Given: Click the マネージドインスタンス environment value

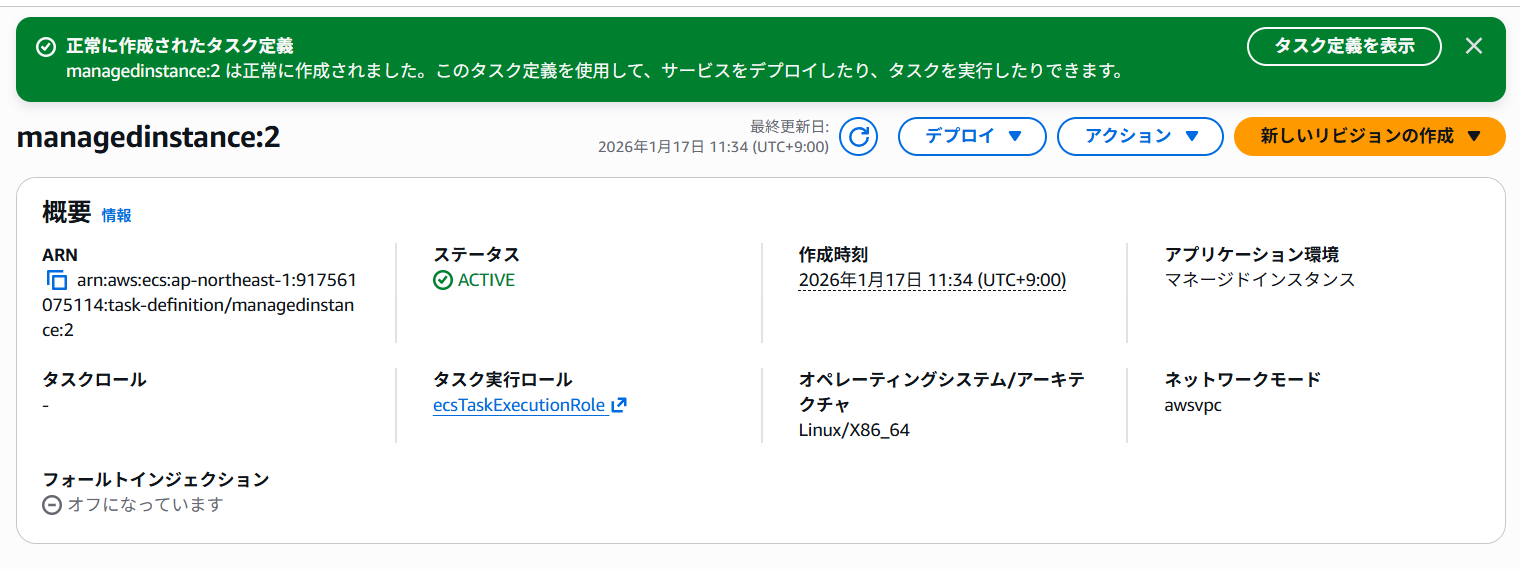Looking at the screenshot, I should click(x=1260, y=280).
